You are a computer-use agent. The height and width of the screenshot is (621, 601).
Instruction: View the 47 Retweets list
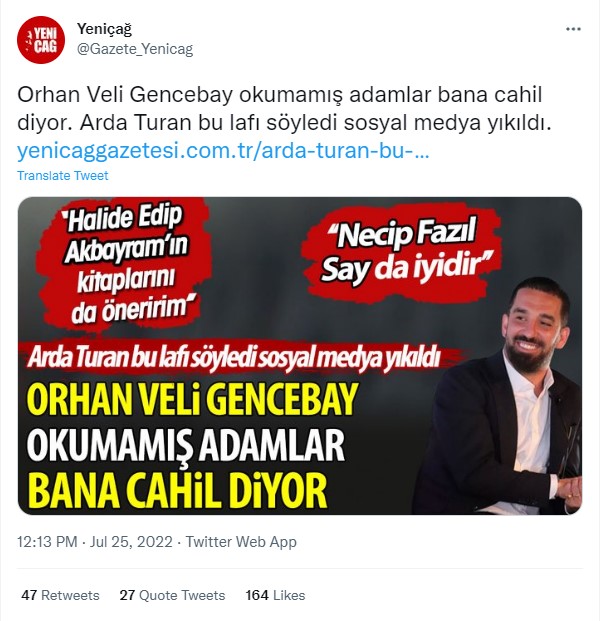[x=60, y=595]
